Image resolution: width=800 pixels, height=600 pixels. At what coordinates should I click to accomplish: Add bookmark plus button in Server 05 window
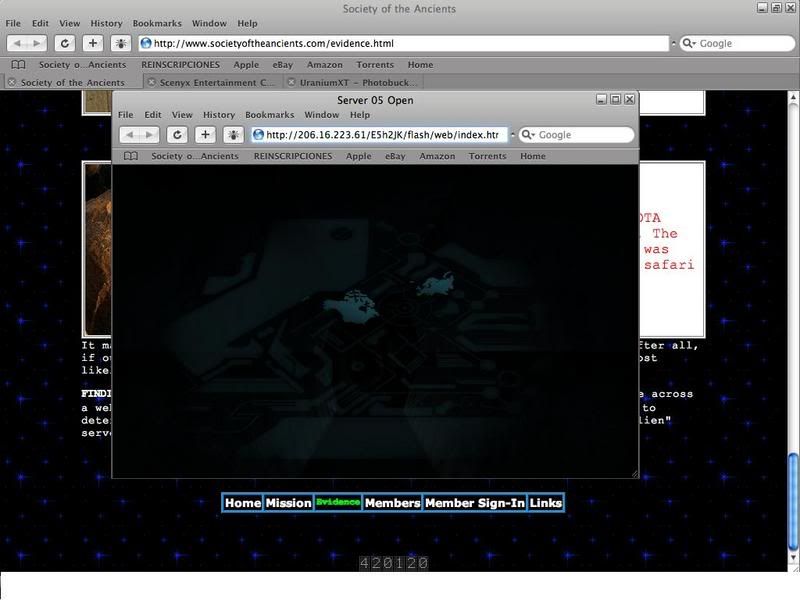[205, 135]
